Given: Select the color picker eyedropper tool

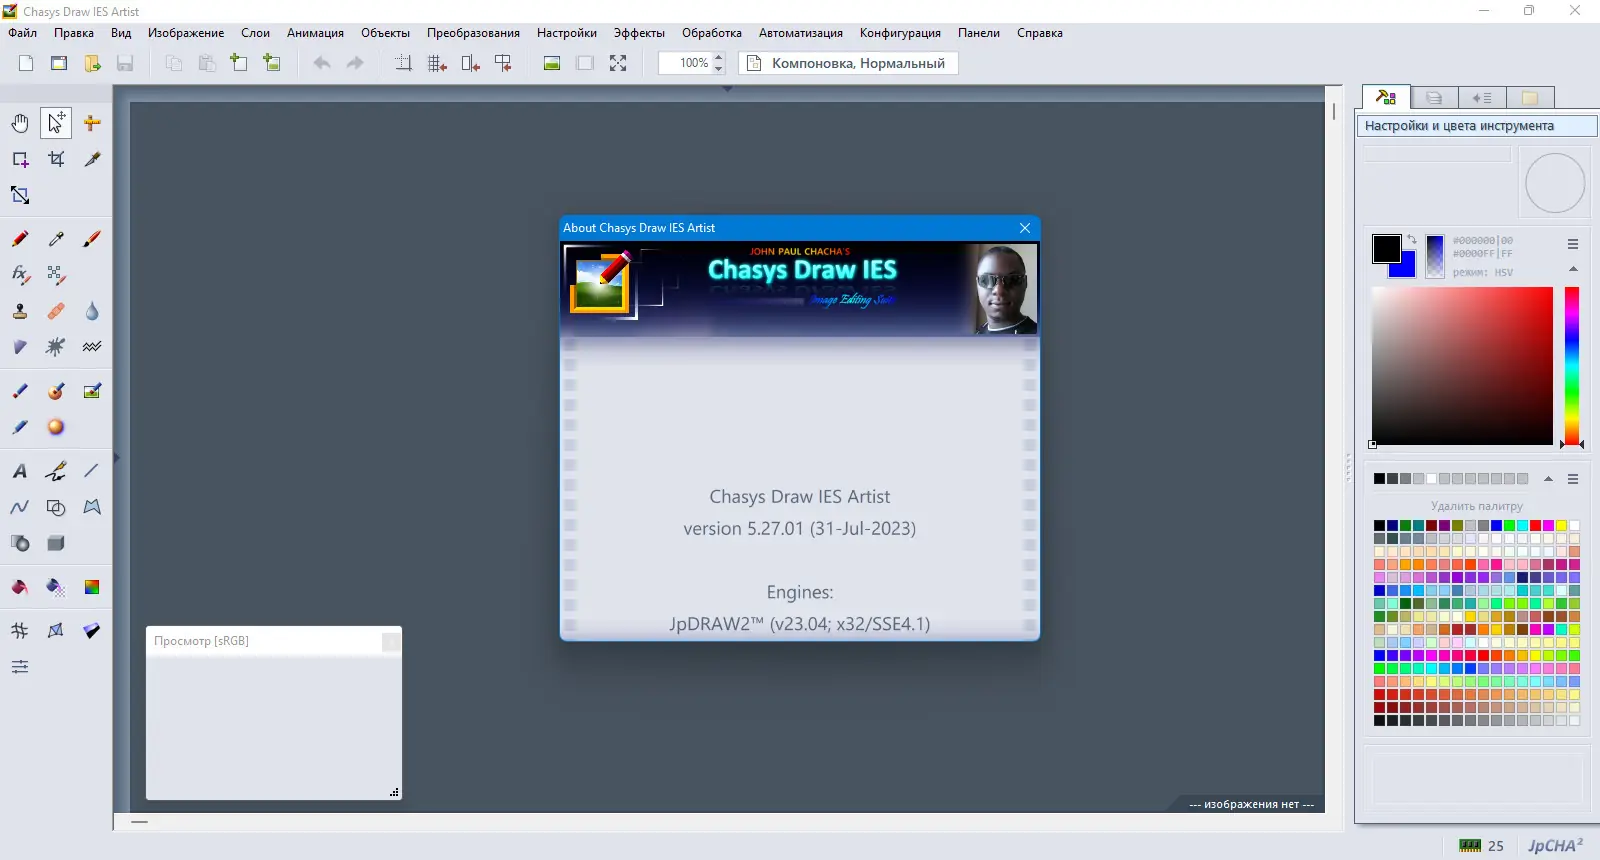Looking at the screenshot, I should point(56,239).
